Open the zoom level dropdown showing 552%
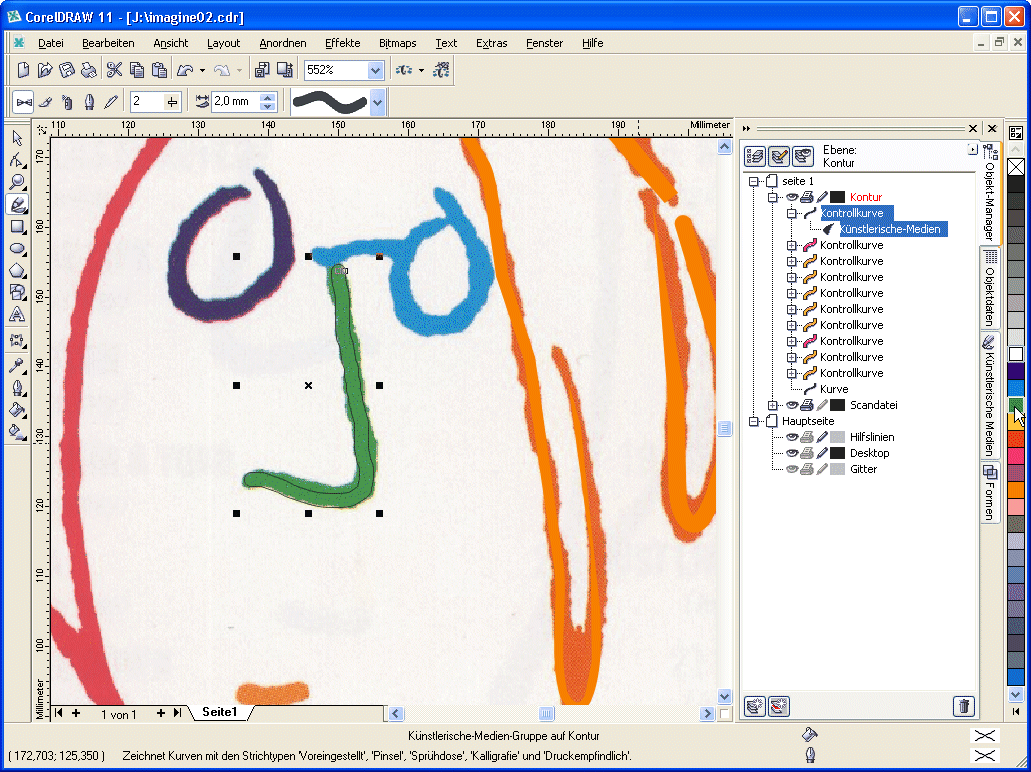The image size is (1031, 772). point(375,70)
